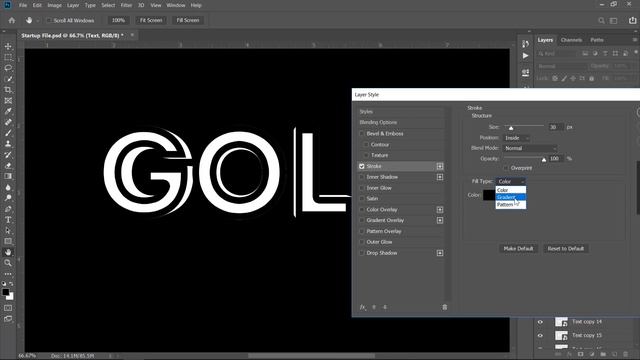Select the Clone Stamp tool

click(8, 144)
